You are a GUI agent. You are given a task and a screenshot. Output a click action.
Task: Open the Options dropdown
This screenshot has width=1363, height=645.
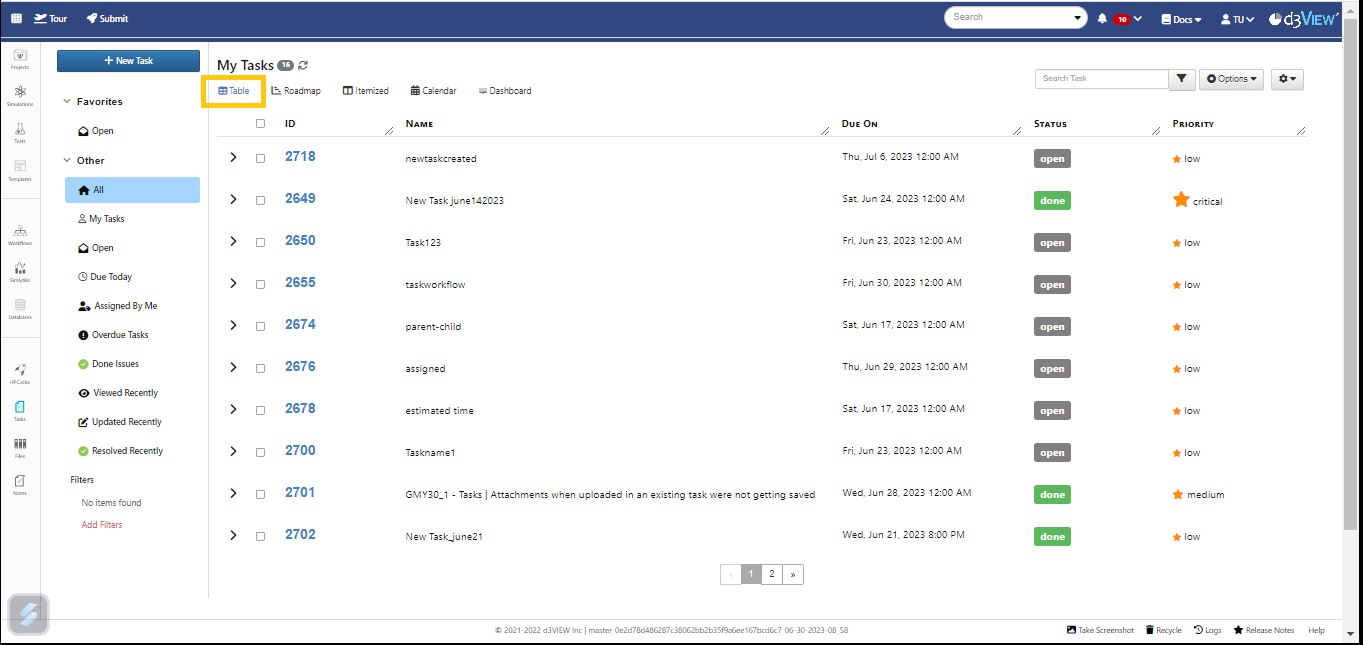(1231, 79)
